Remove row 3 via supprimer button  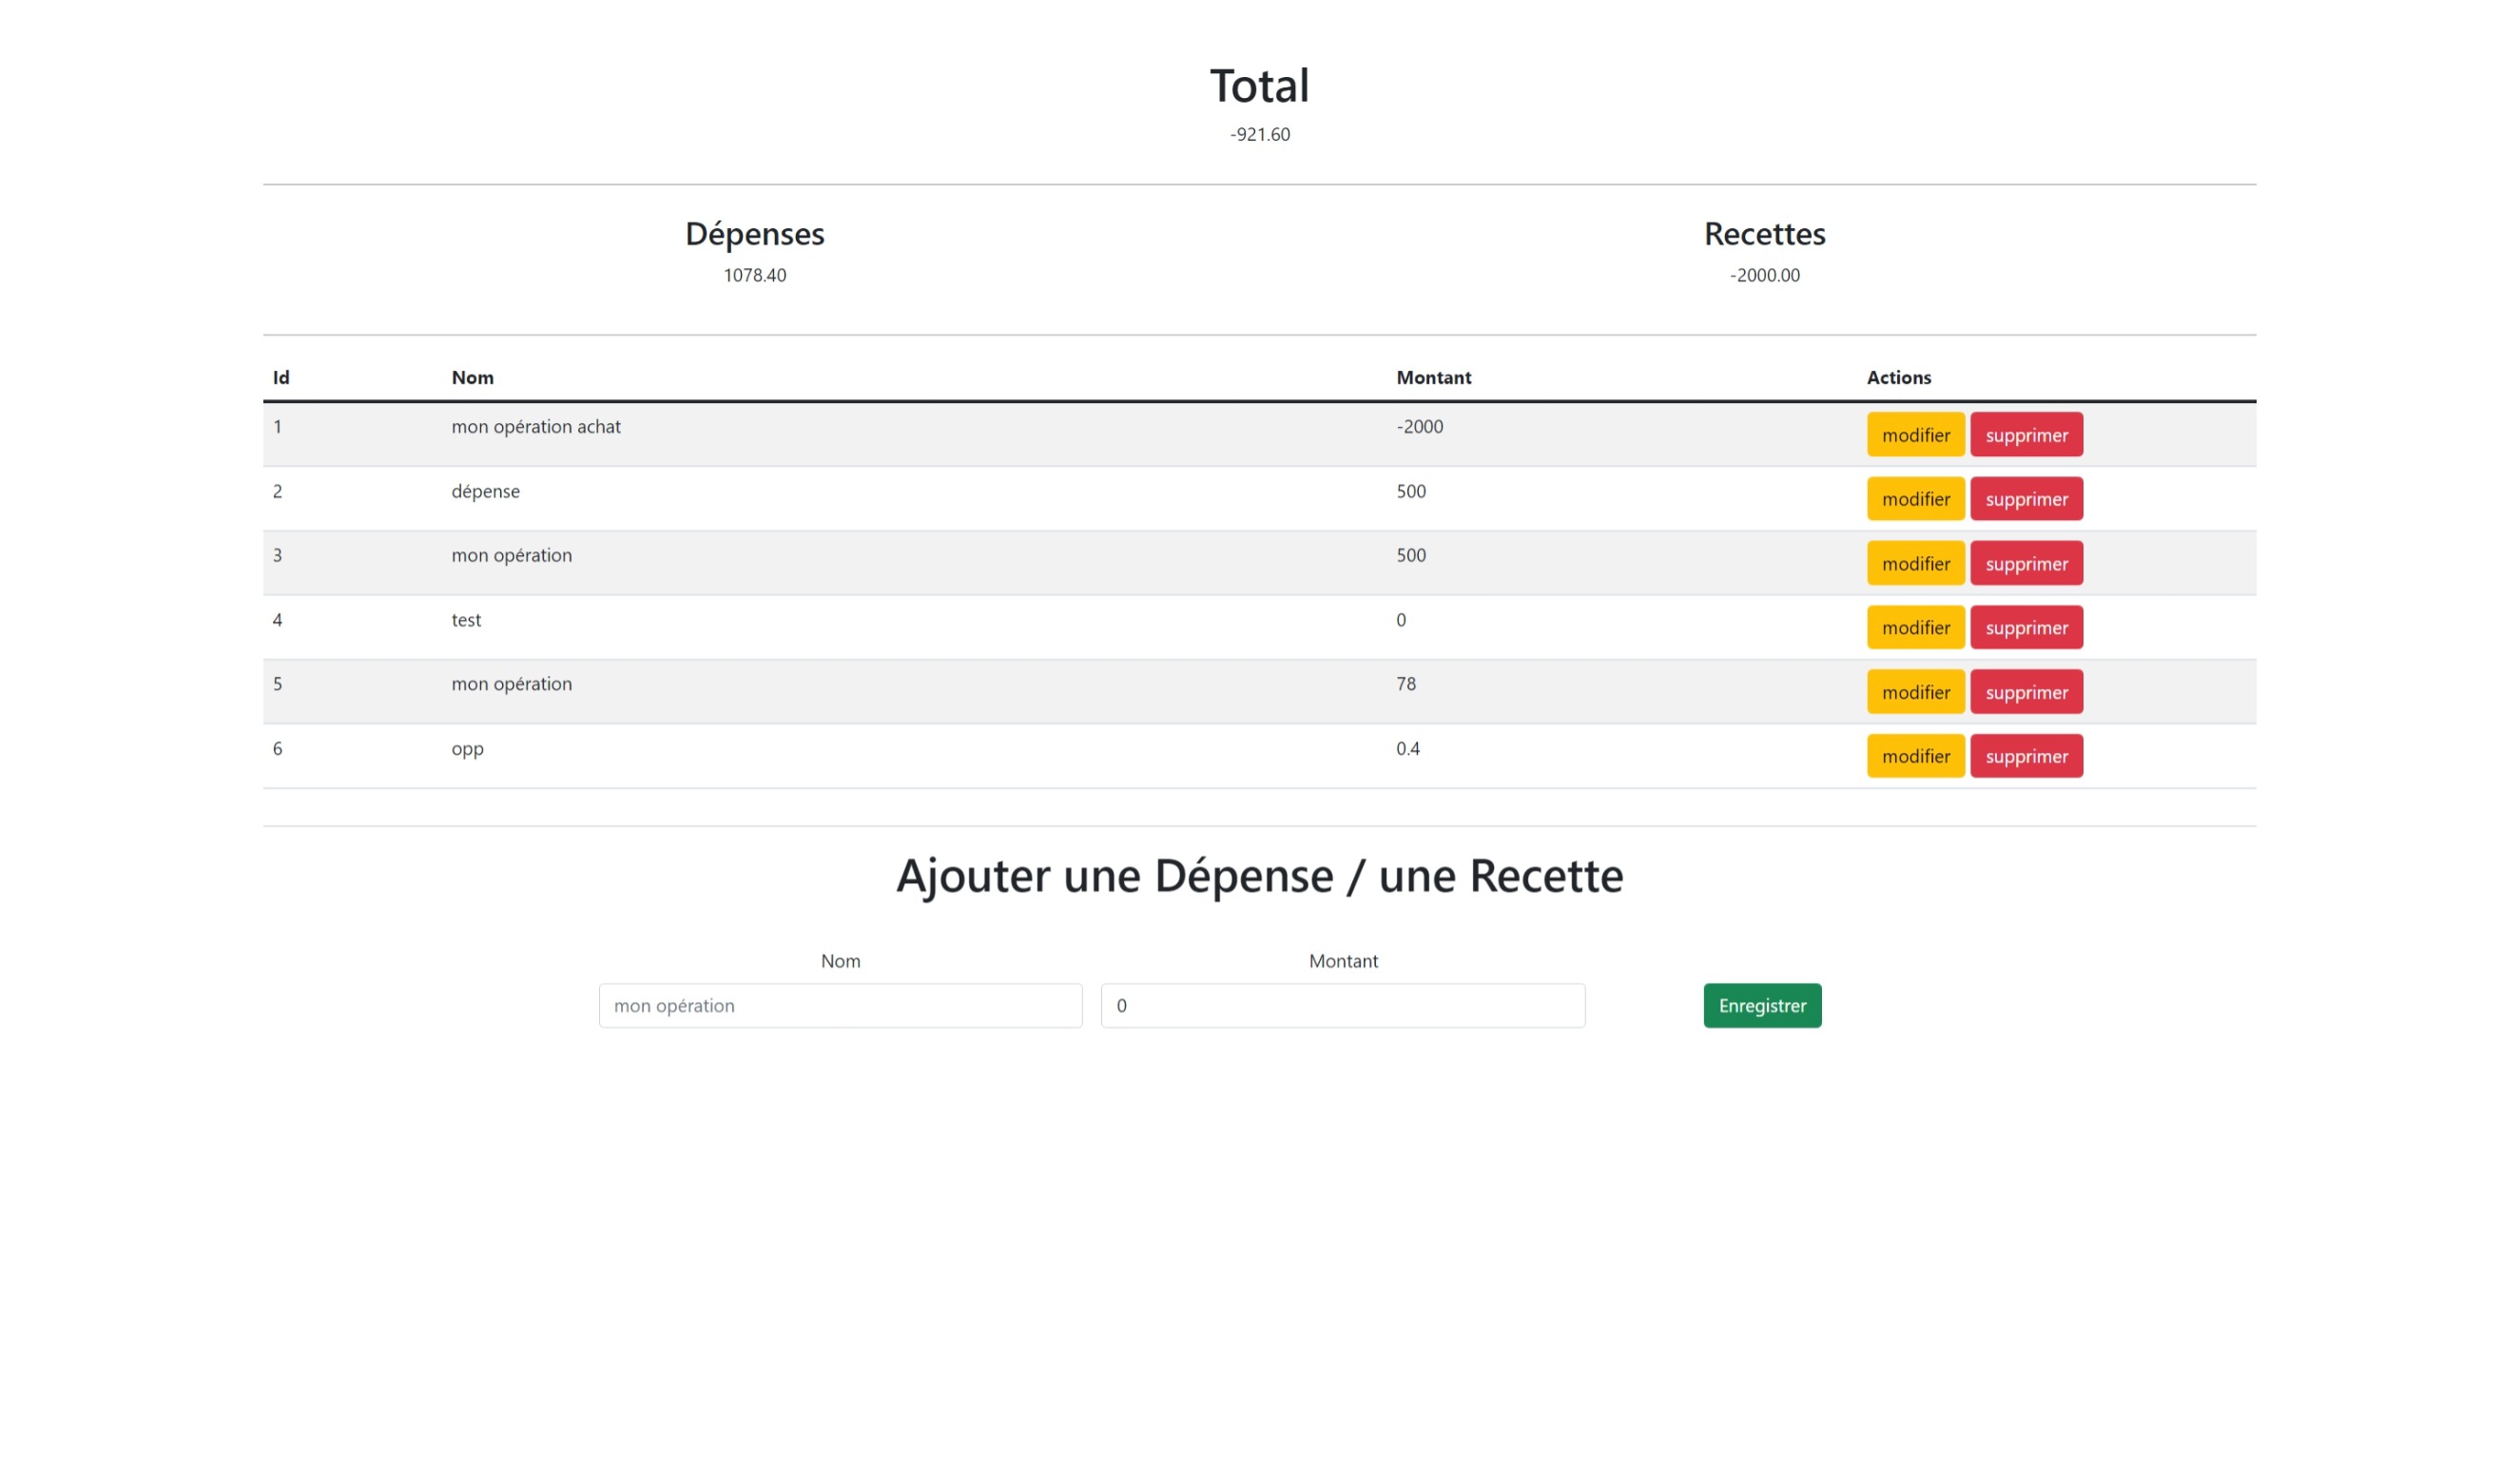(2026, 564)
